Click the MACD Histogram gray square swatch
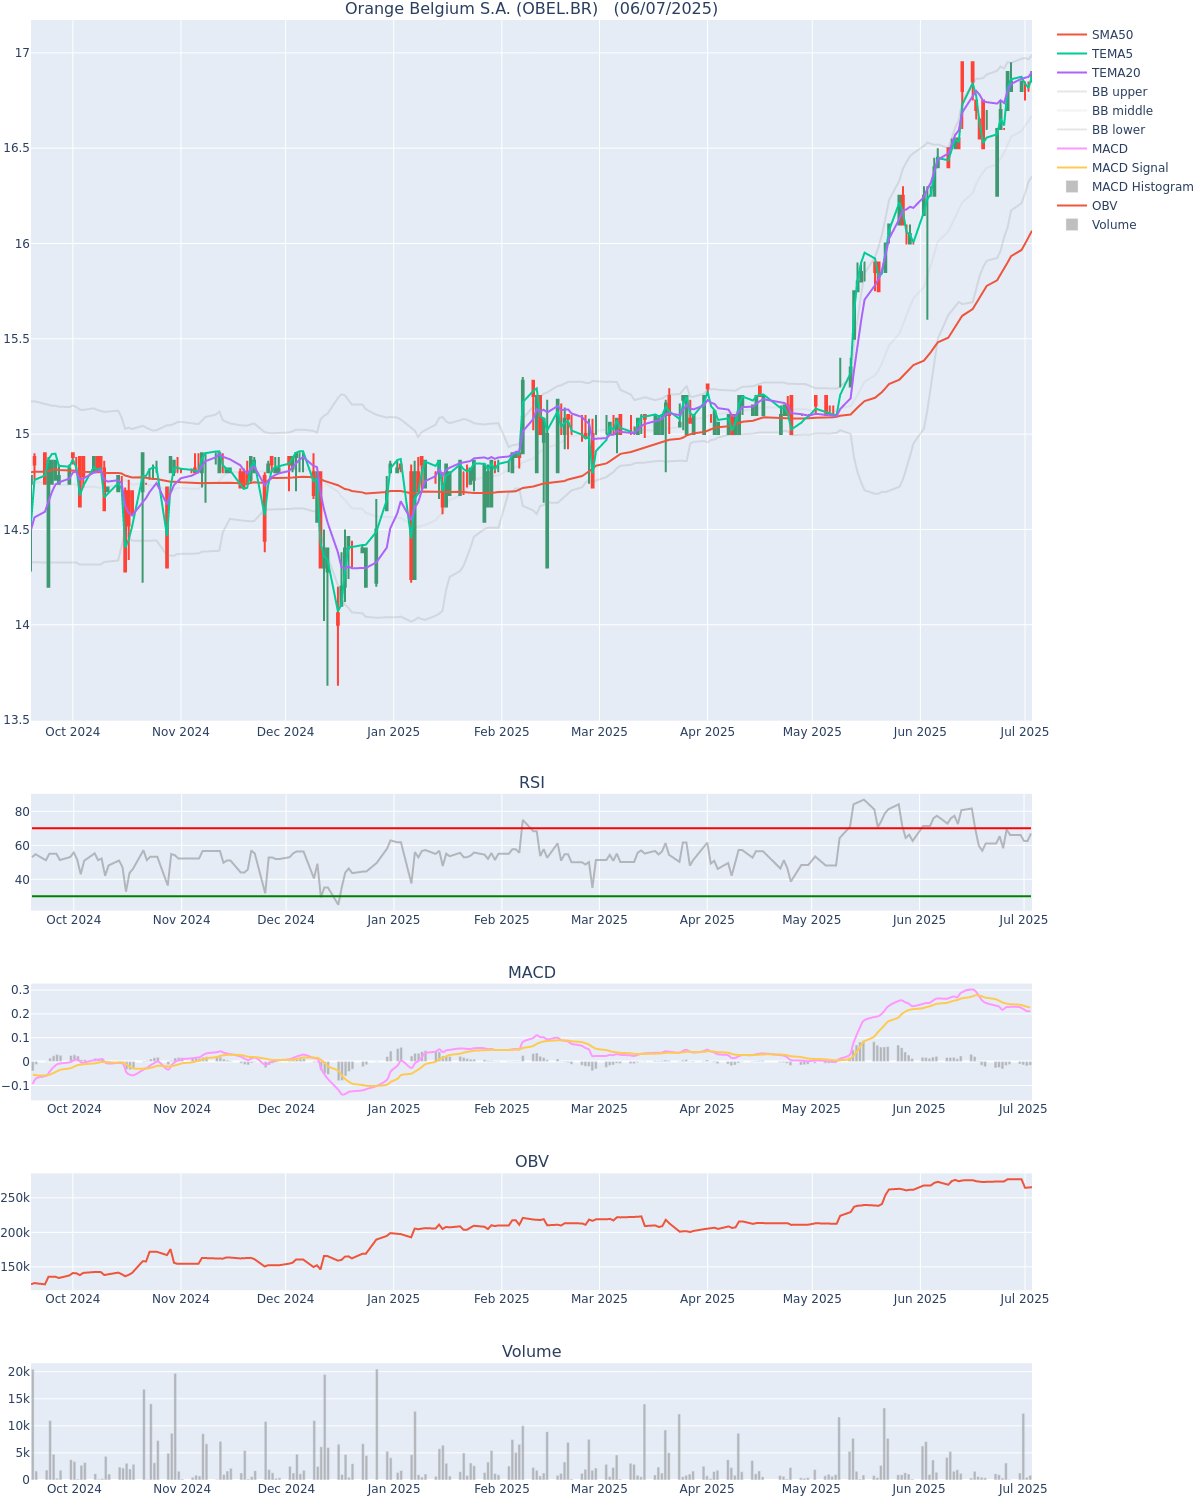 [1072, 187]
